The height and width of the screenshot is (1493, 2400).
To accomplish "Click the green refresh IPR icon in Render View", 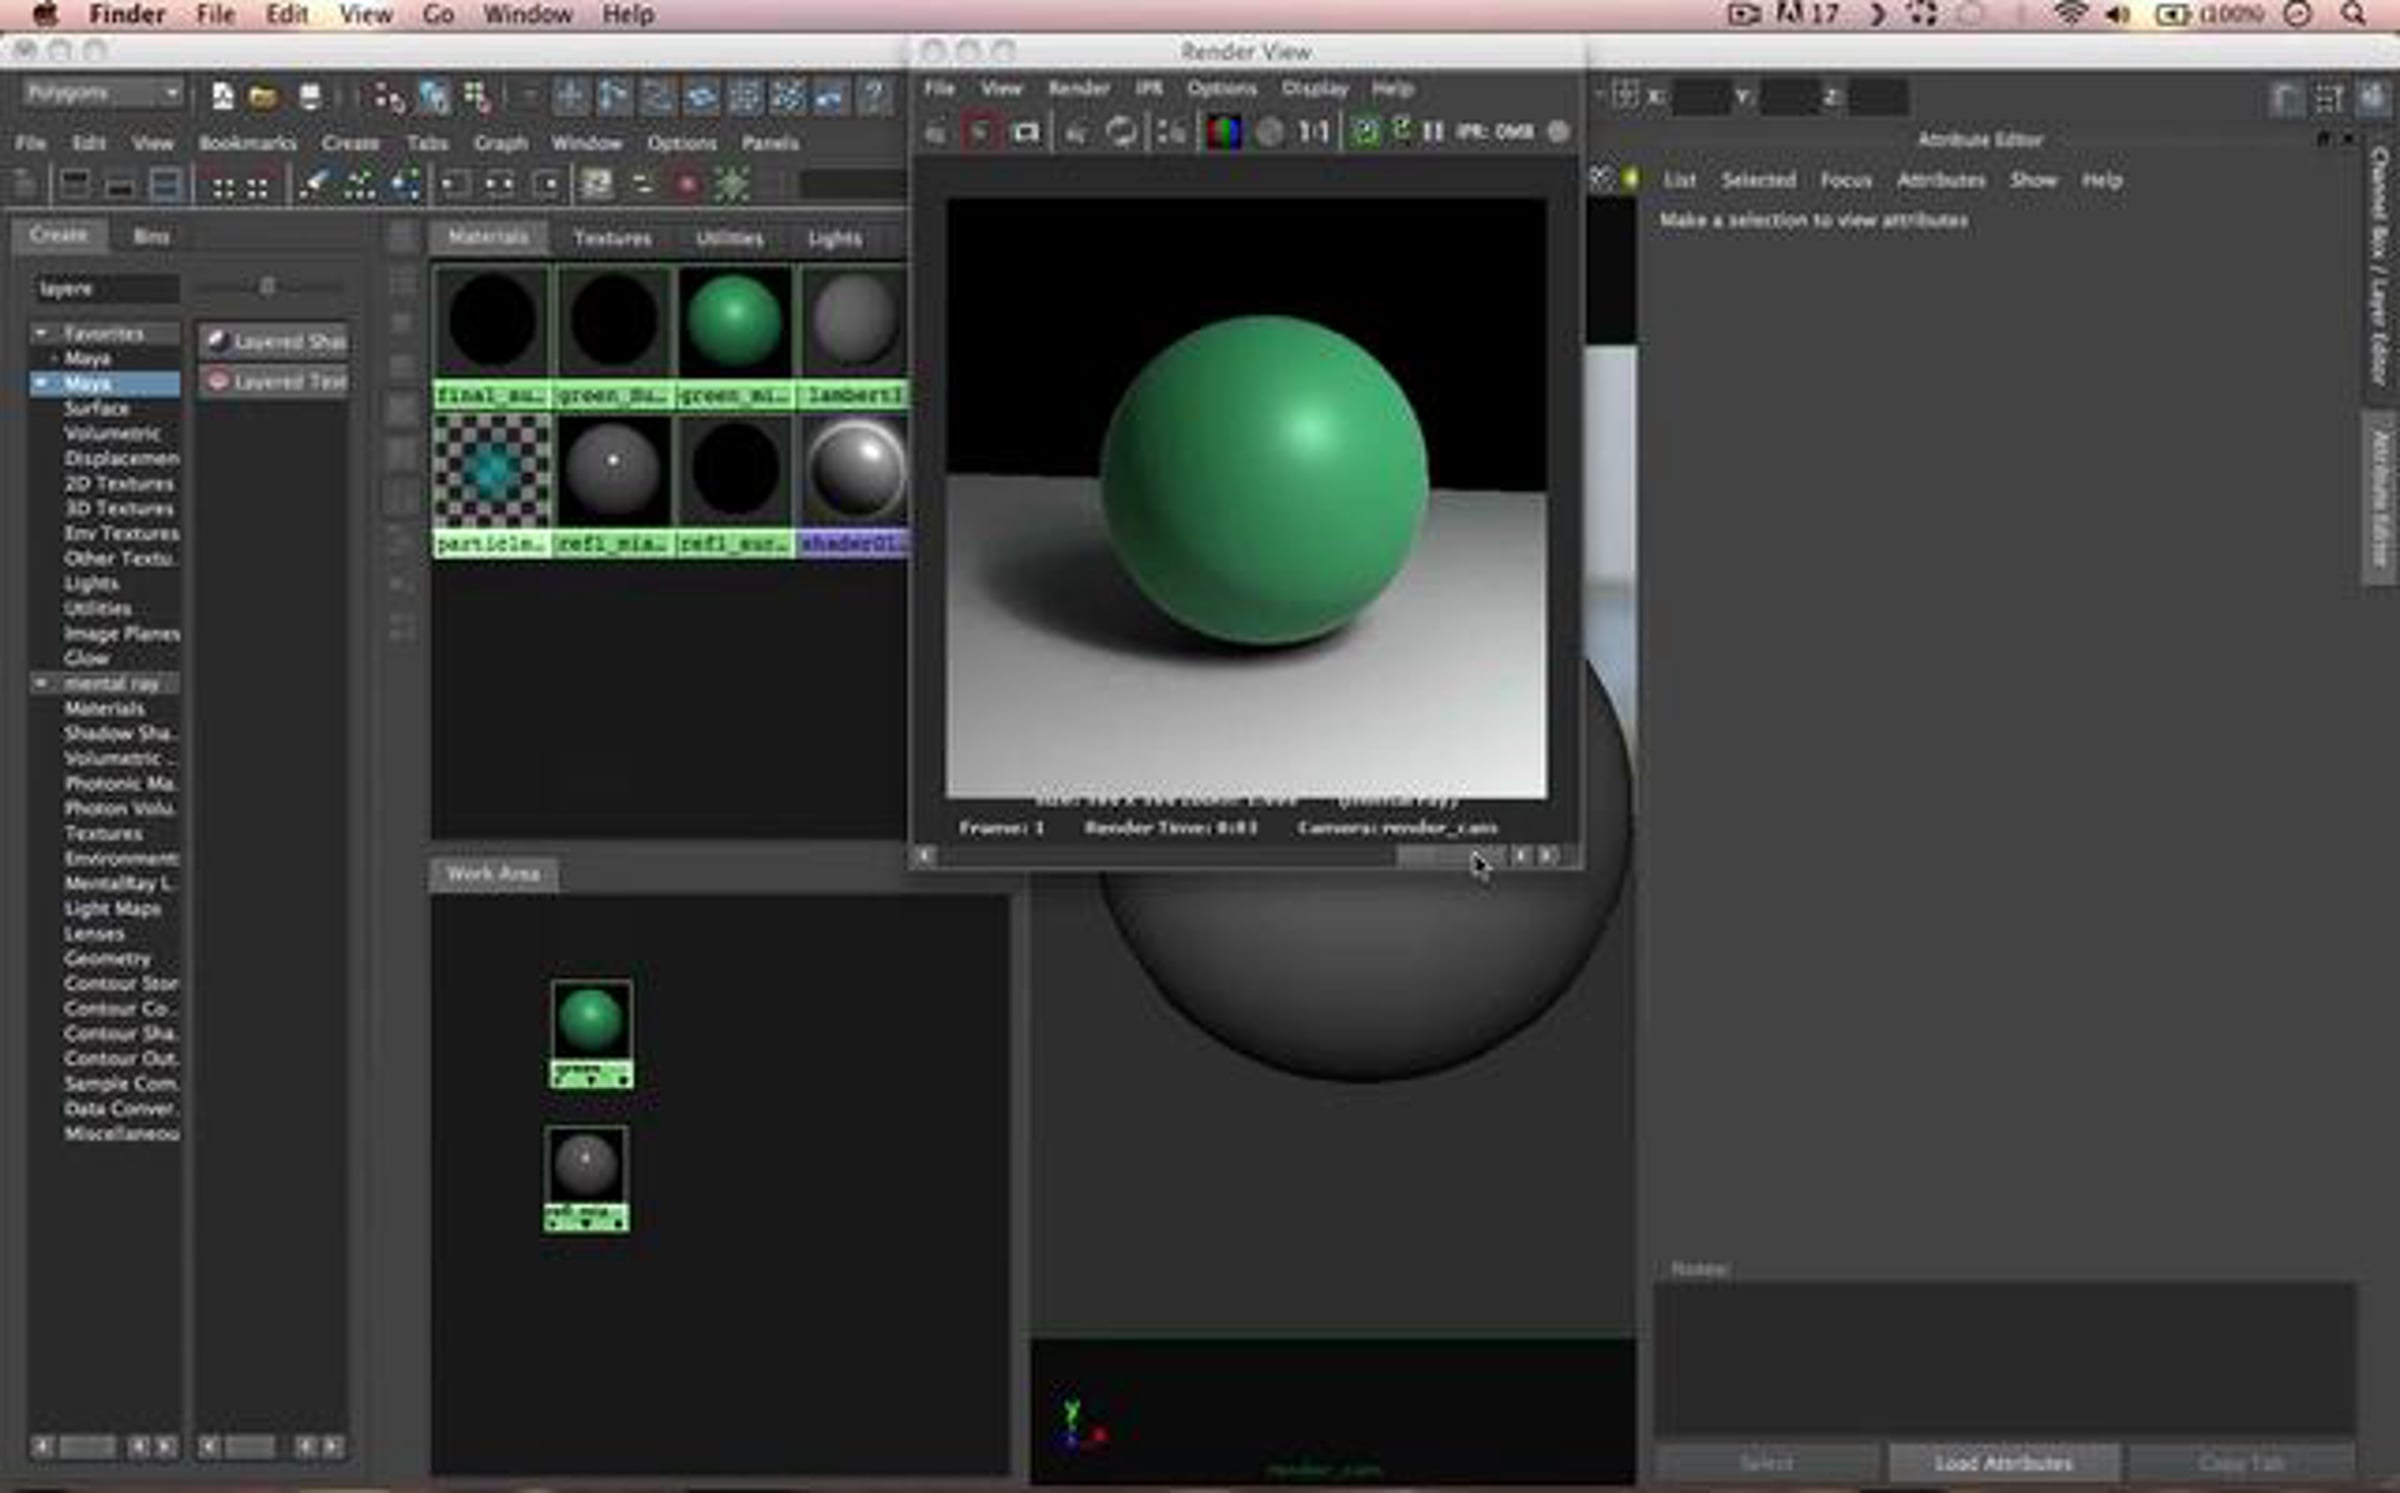I will pos(1365,132).
